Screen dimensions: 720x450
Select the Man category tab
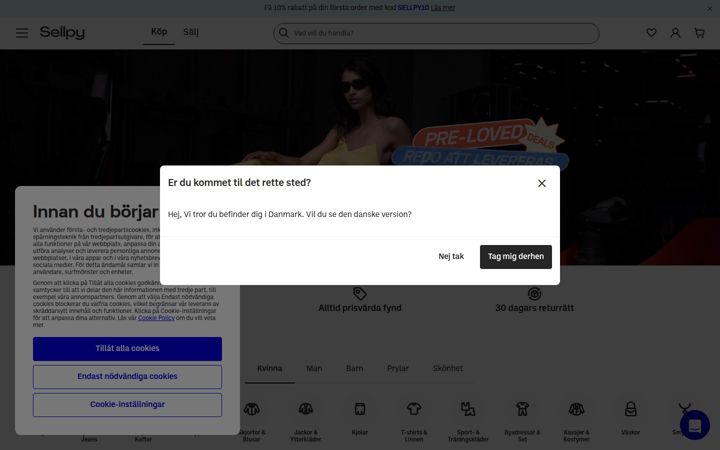pyautogui.click(x=314, y=368)
